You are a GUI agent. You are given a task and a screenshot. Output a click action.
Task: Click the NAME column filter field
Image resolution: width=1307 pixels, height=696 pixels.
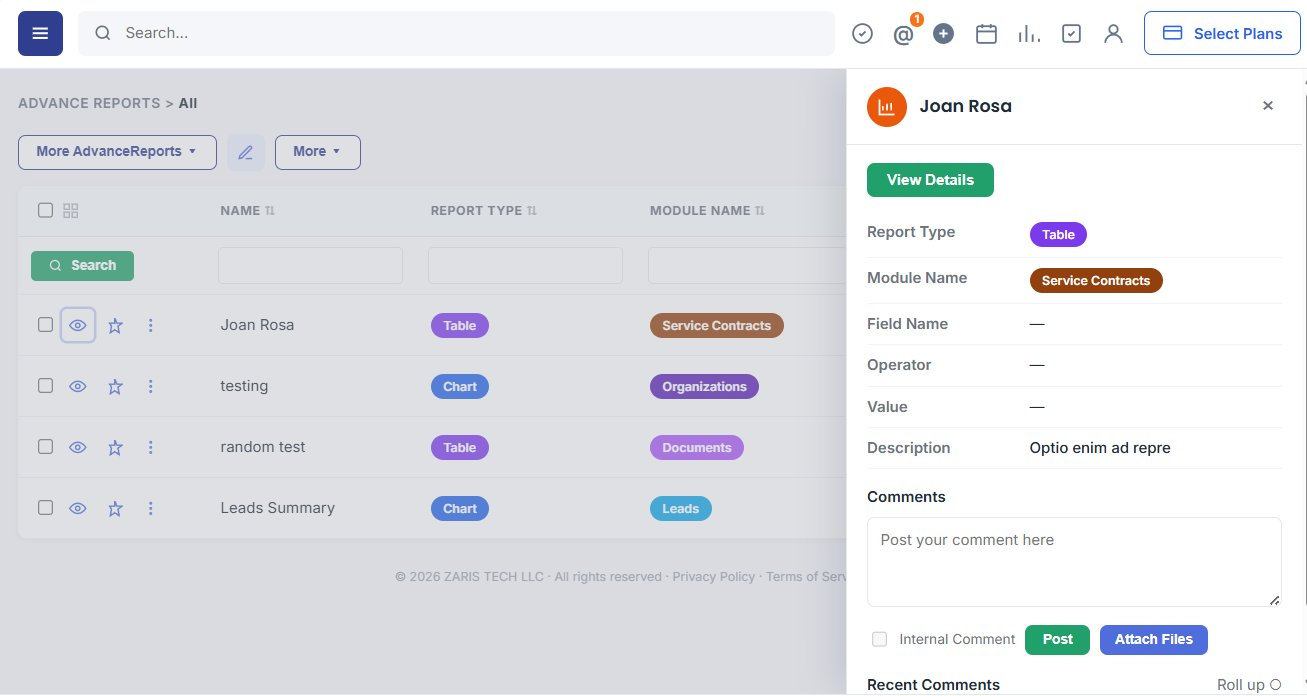coord(310,266)
